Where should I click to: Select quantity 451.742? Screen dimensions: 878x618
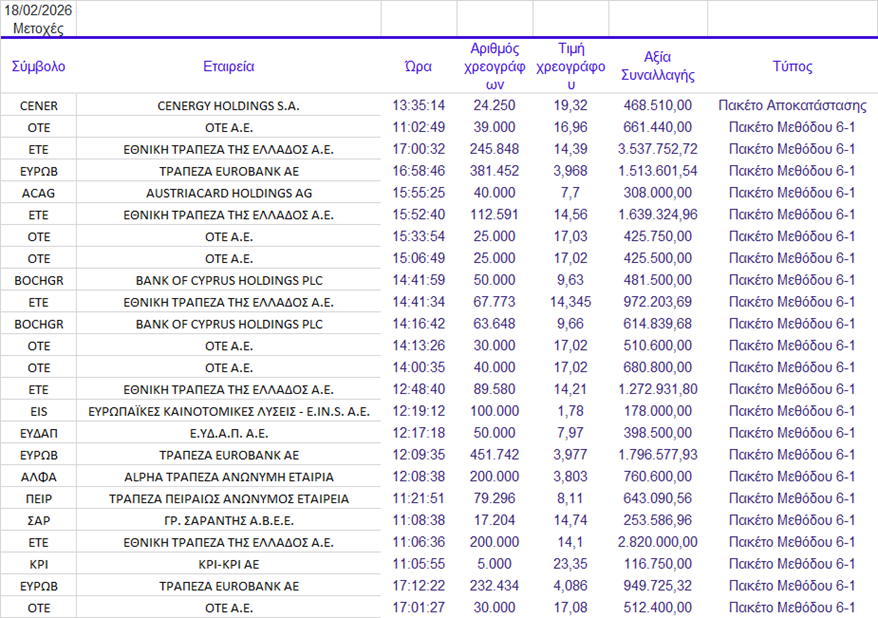pyautogui.click(x=494, y=455)
